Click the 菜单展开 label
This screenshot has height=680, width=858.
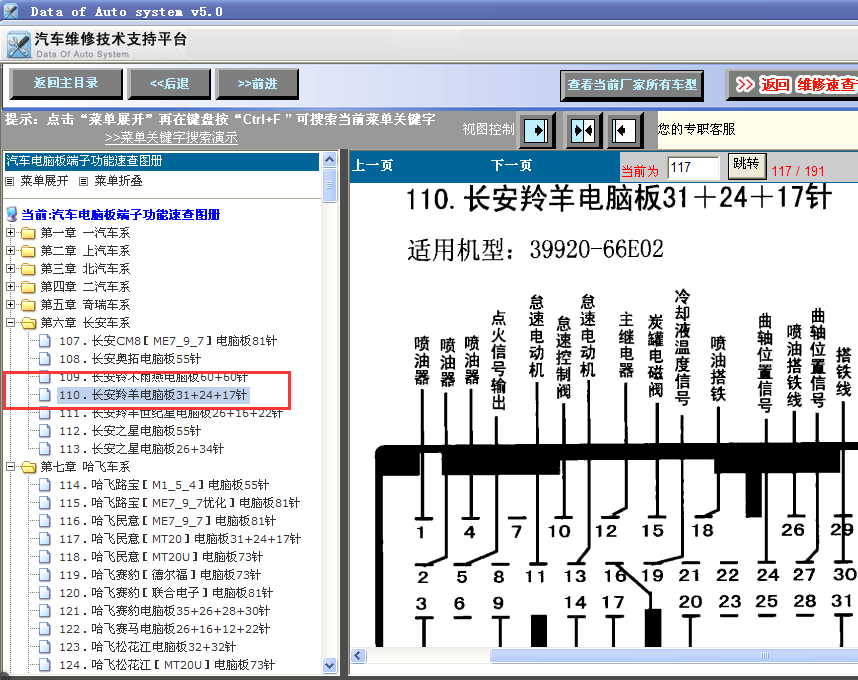(44, 181)
